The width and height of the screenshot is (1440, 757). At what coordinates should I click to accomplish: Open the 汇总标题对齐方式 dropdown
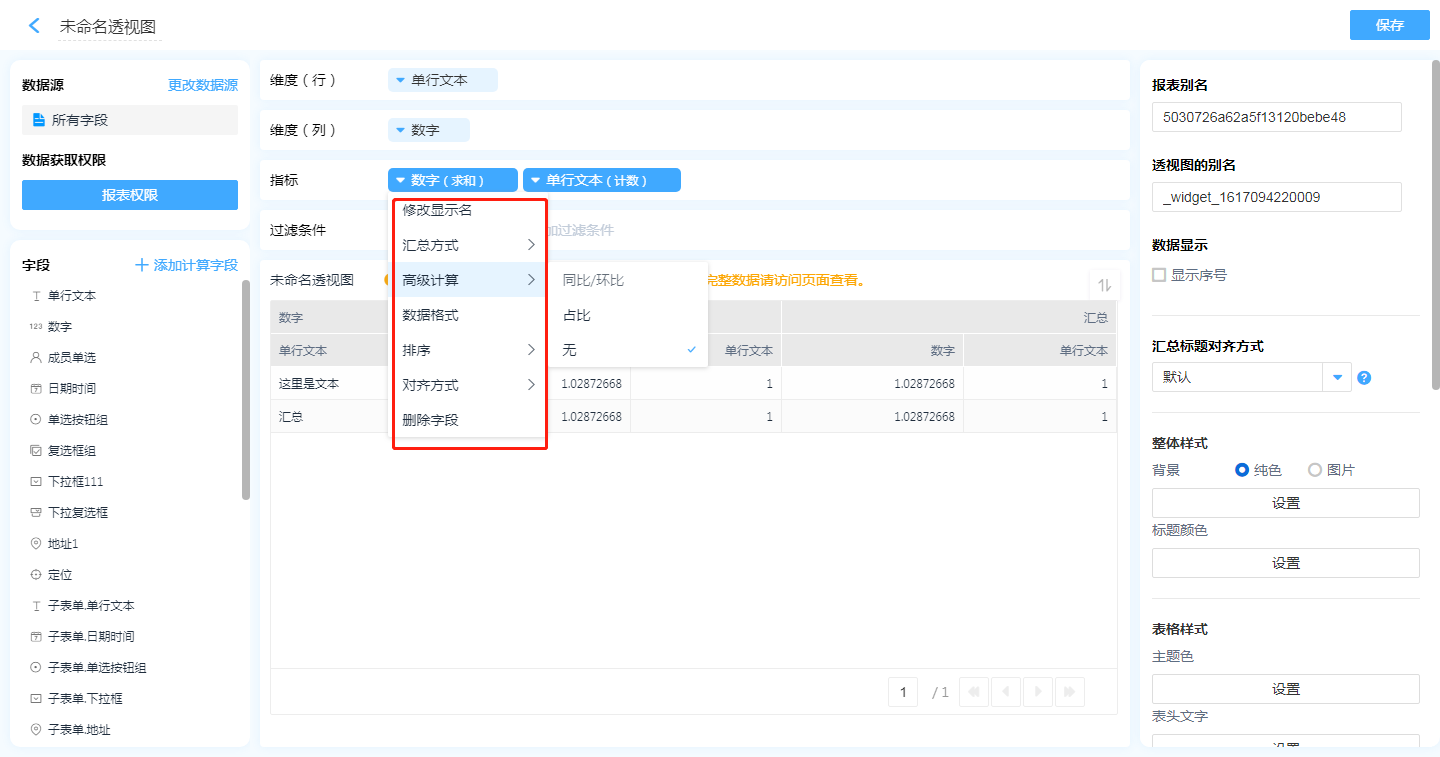click(x=1337, y=378)
